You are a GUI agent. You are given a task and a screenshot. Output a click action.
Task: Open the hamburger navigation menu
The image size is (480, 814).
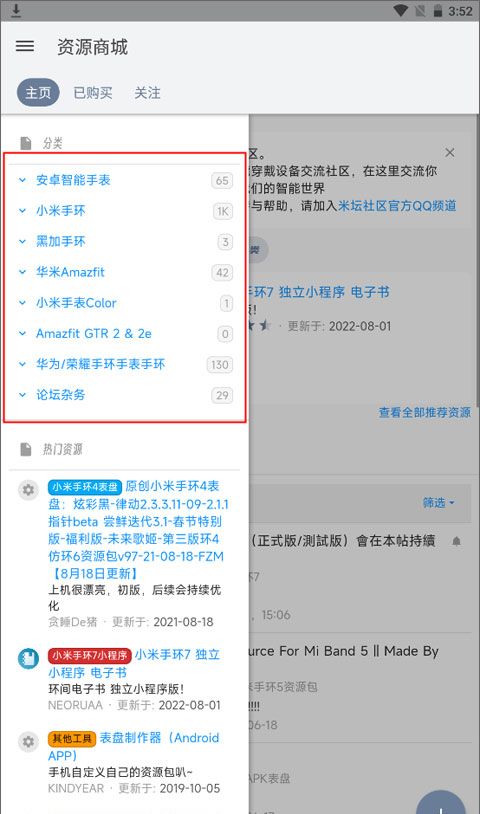pos(25,47)
